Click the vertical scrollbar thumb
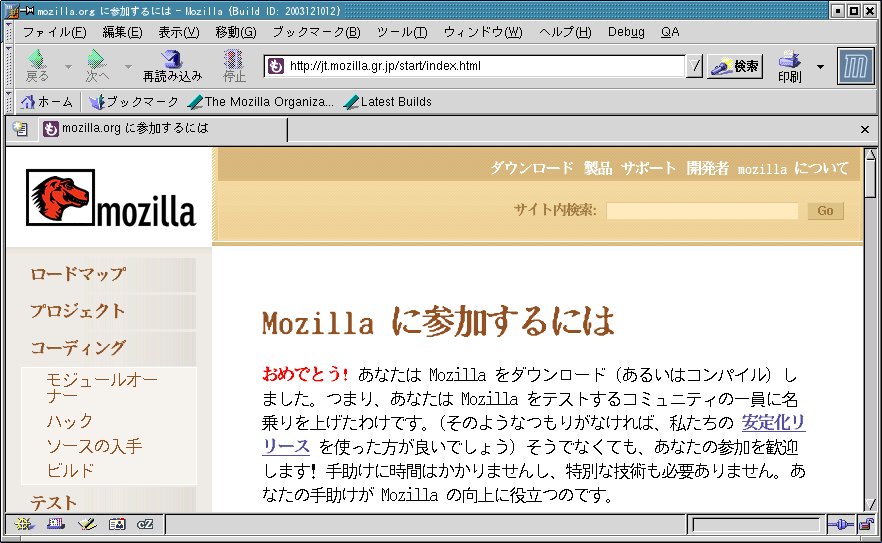The image size is (882, 543). 870,179
